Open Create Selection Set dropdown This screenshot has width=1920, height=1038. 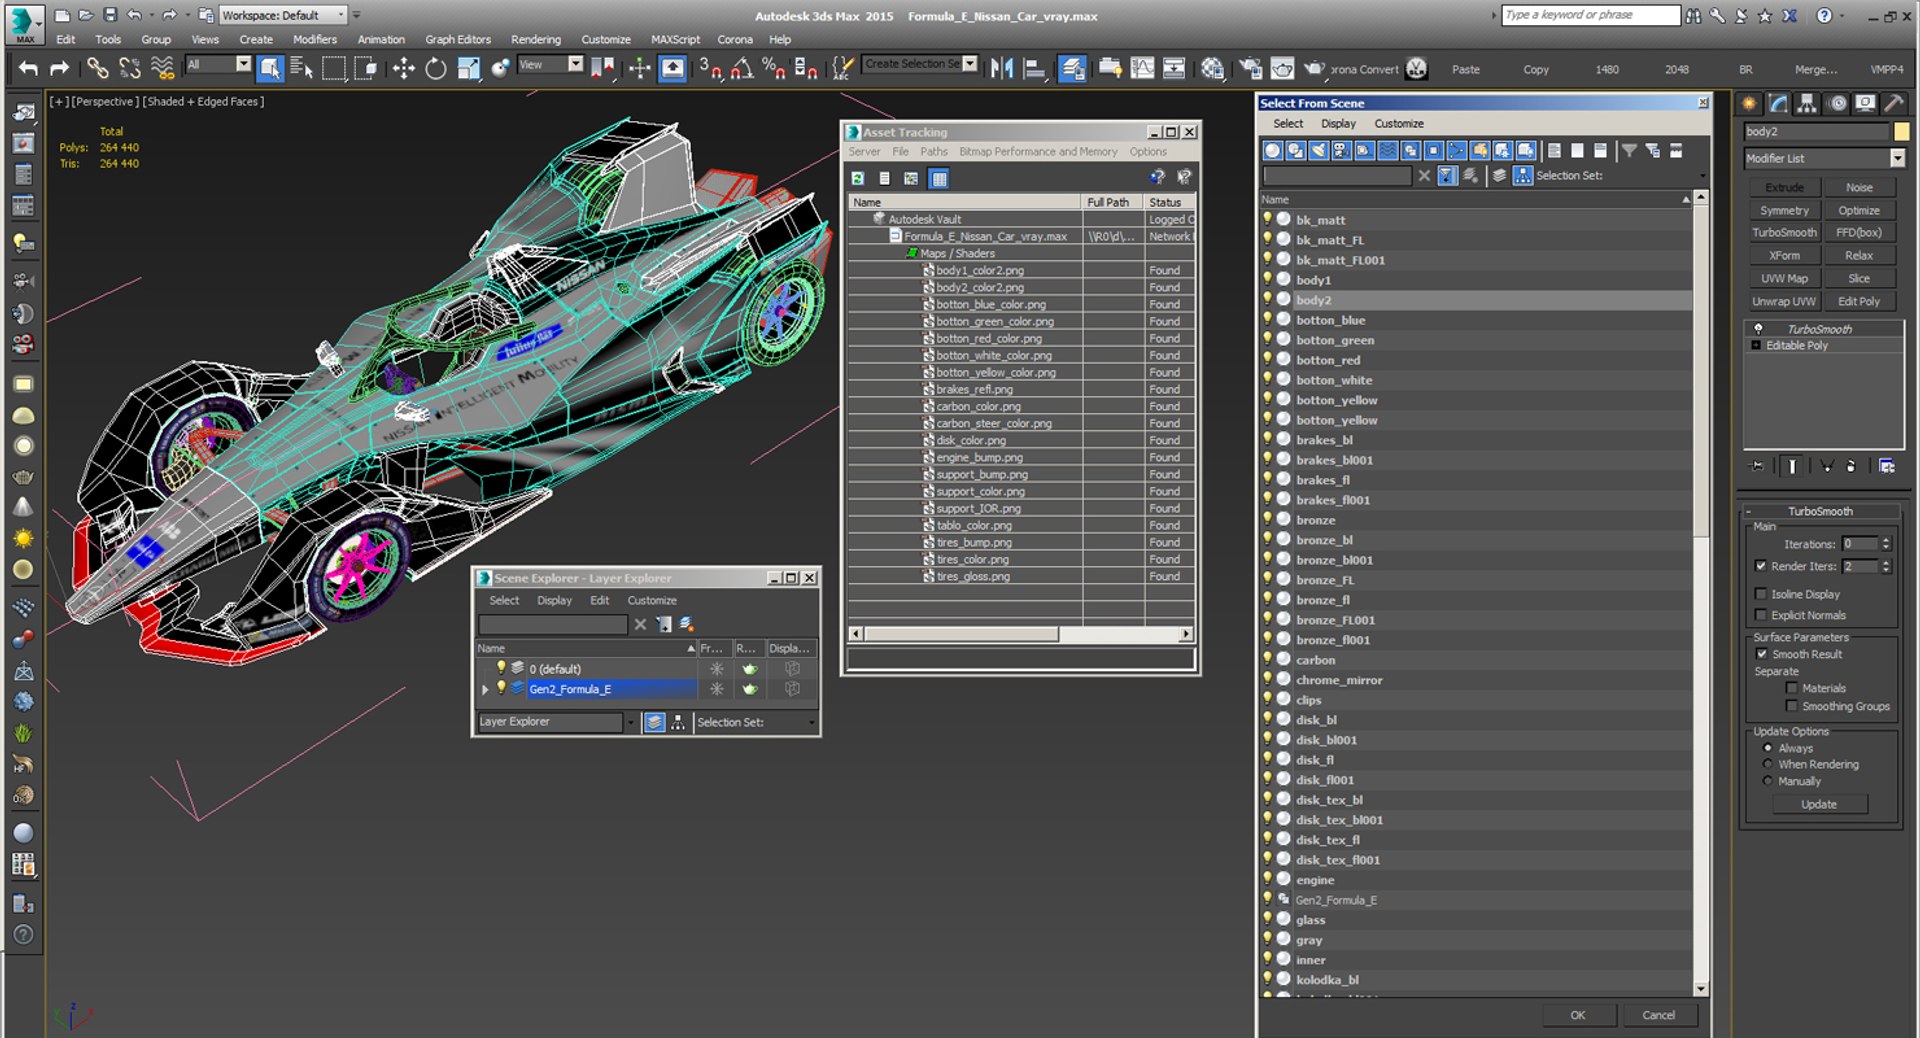pos(970,64)
